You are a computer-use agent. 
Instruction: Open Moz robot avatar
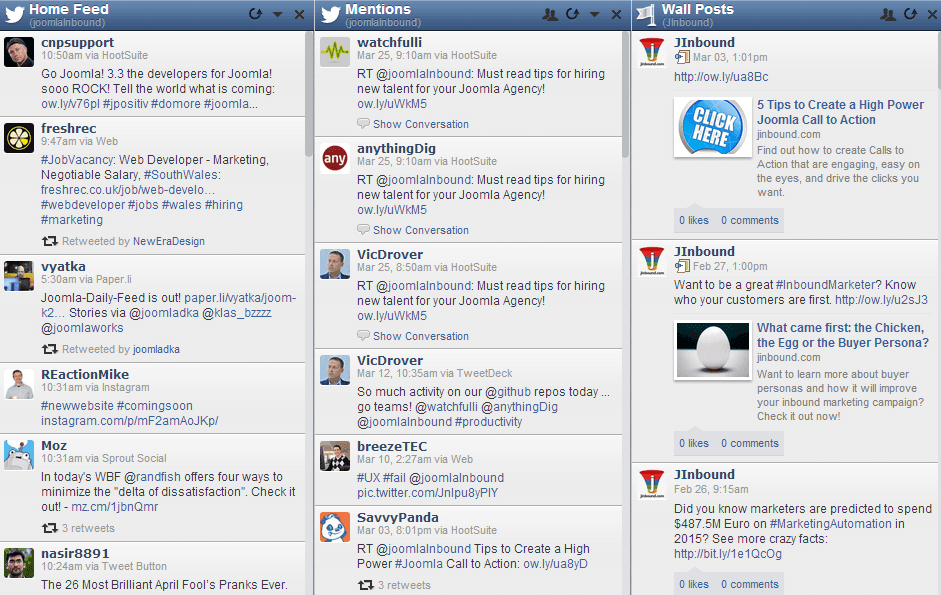pyautogui.click(x=19, y=455)
